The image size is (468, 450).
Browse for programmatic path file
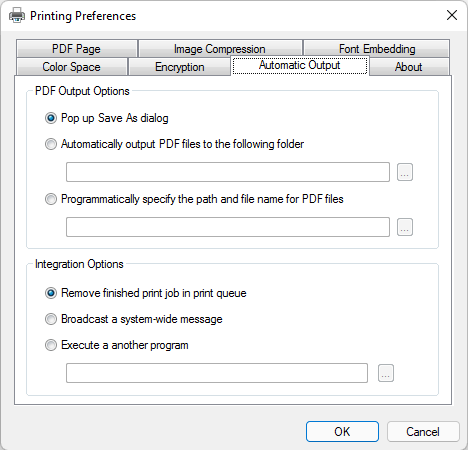tap(405, 227)
